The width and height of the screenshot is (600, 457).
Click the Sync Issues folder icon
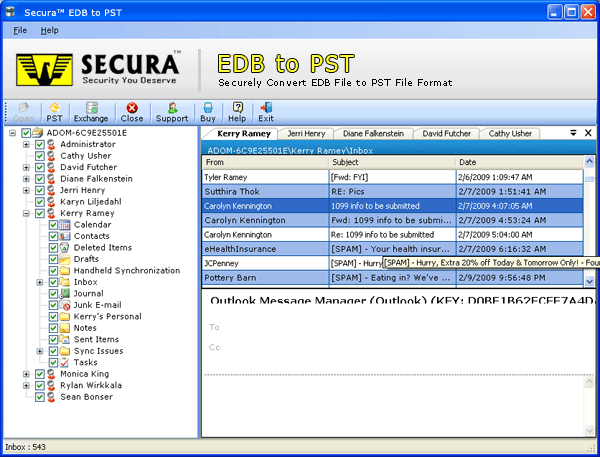(65, 351)
